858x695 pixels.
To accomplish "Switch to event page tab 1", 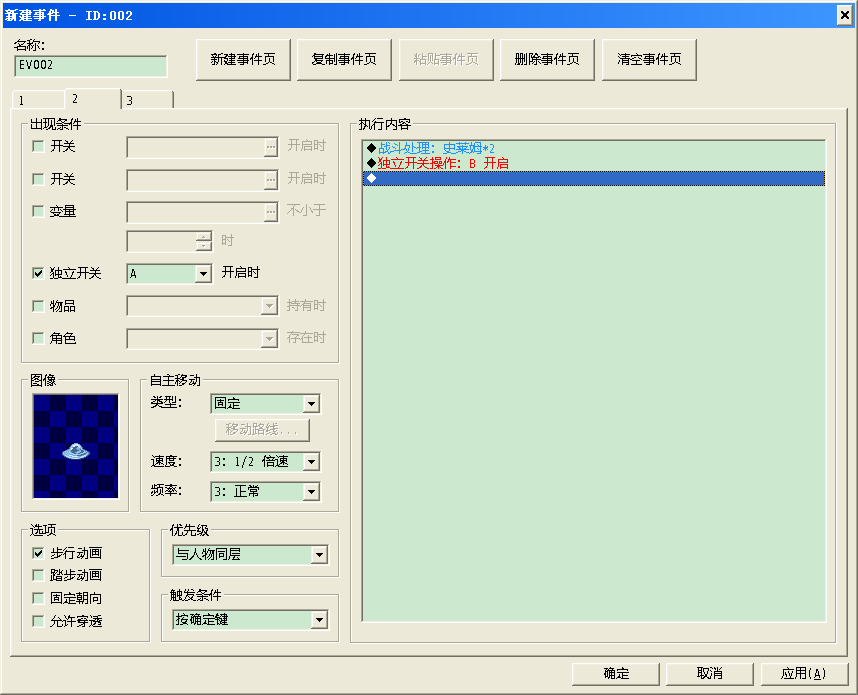I will tap(38, 100).
